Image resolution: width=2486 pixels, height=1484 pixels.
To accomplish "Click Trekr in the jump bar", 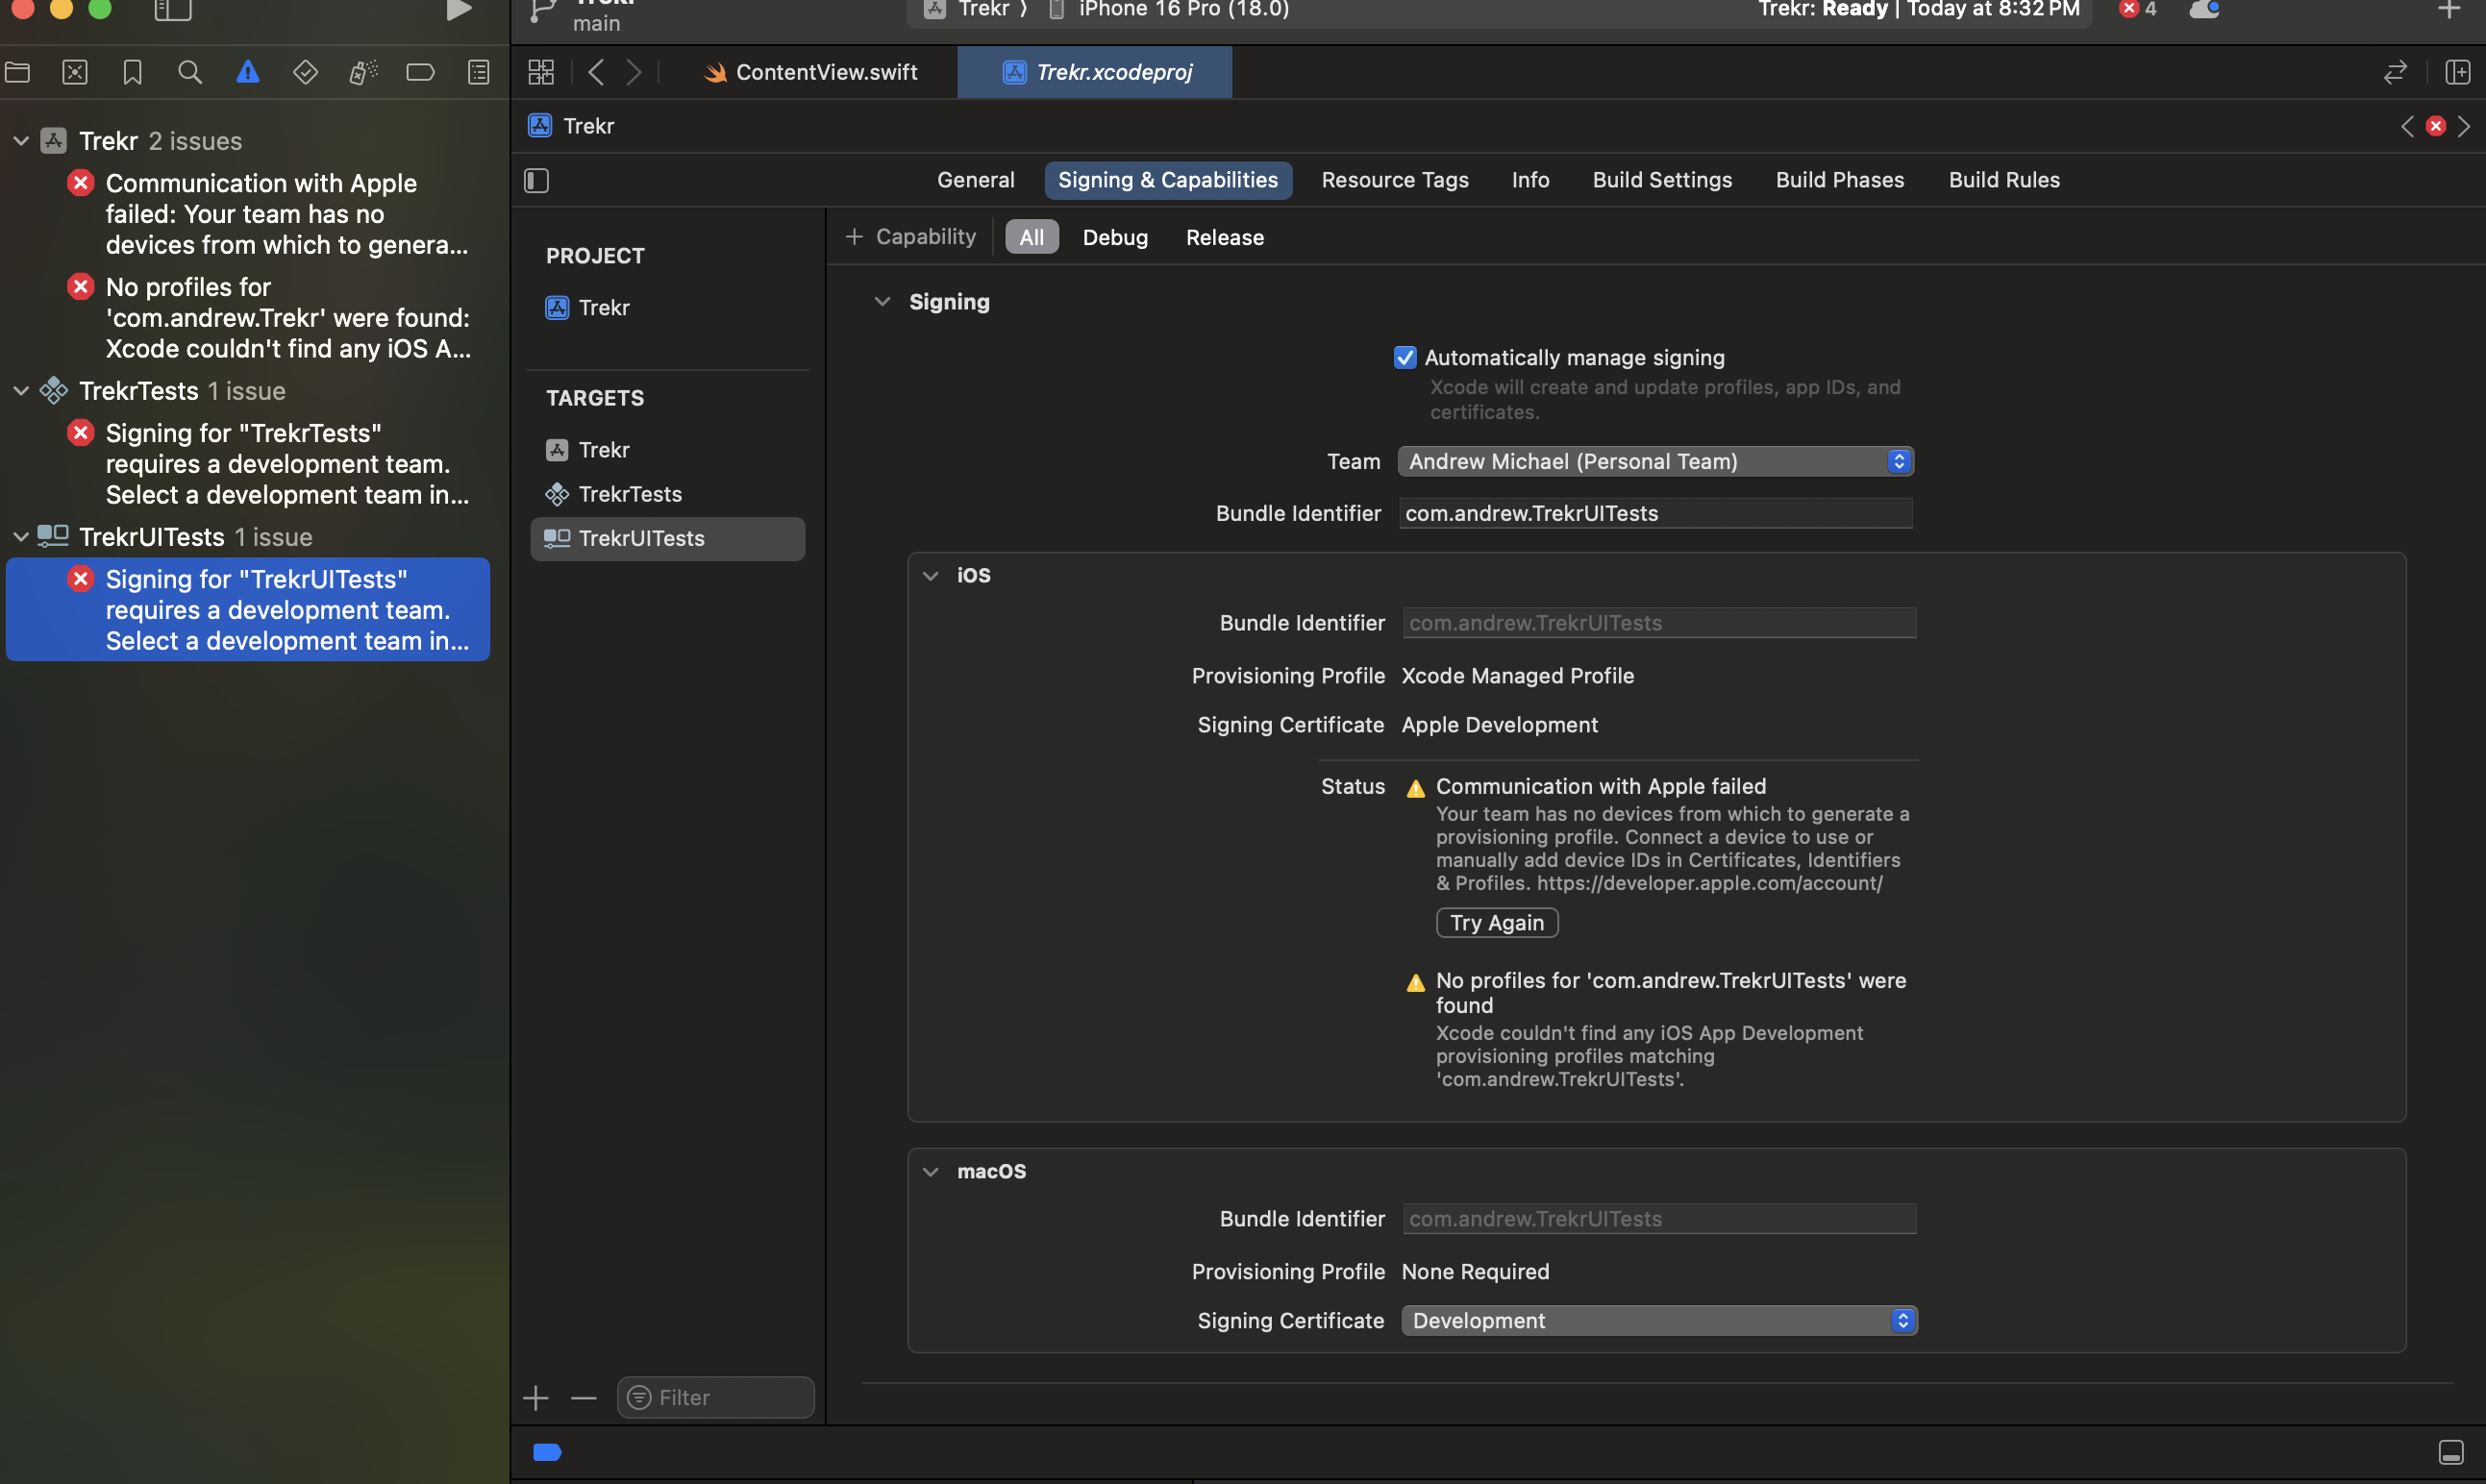I will tap(571, 126).
